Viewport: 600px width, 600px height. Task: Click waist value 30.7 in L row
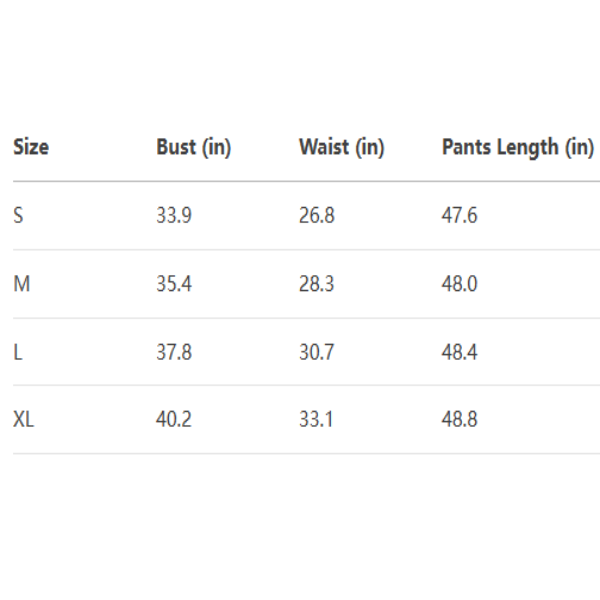coord(317,352)
